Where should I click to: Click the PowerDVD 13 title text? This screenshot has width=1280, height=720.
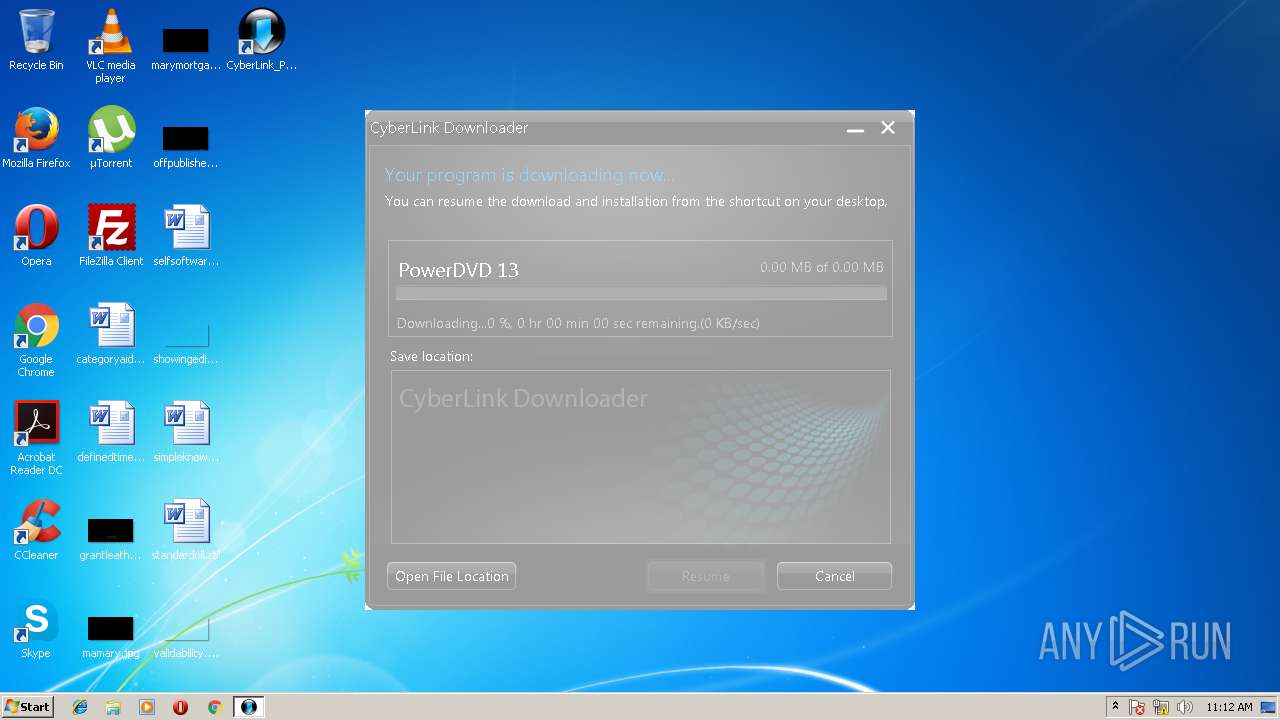[x=459, y=270]
